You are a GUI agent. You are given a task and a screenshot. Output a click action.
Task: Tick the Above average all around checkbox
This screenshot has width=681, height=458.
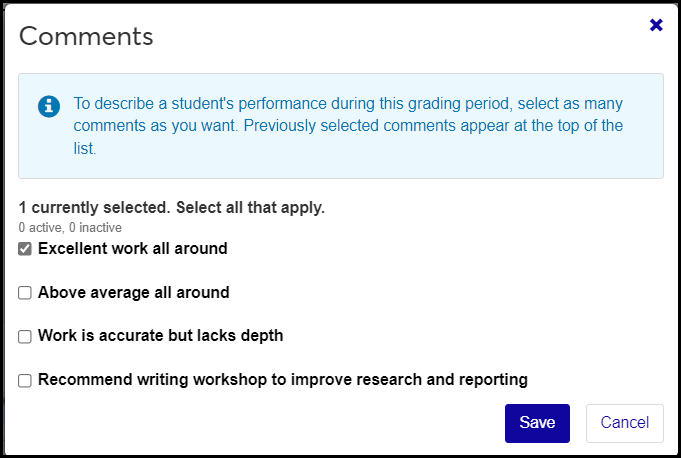pos(25,294)
